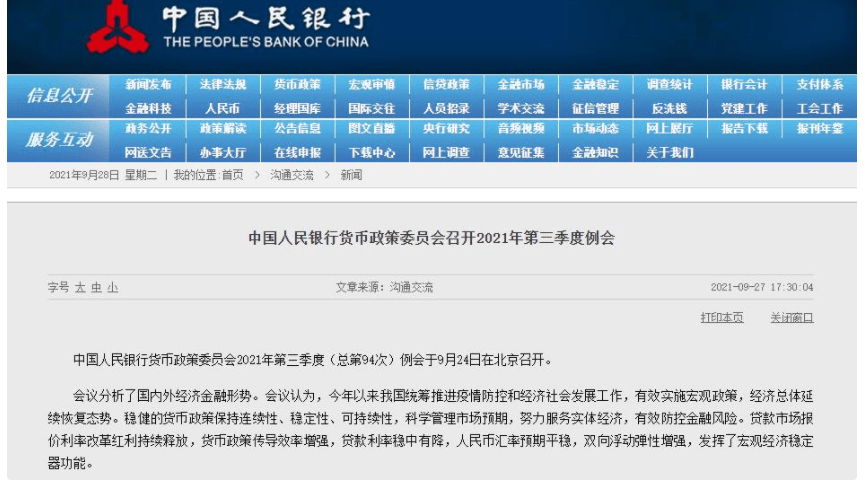Select large font size 大
The height and width of the screenshot is (489, 865).
pos(80,288)
